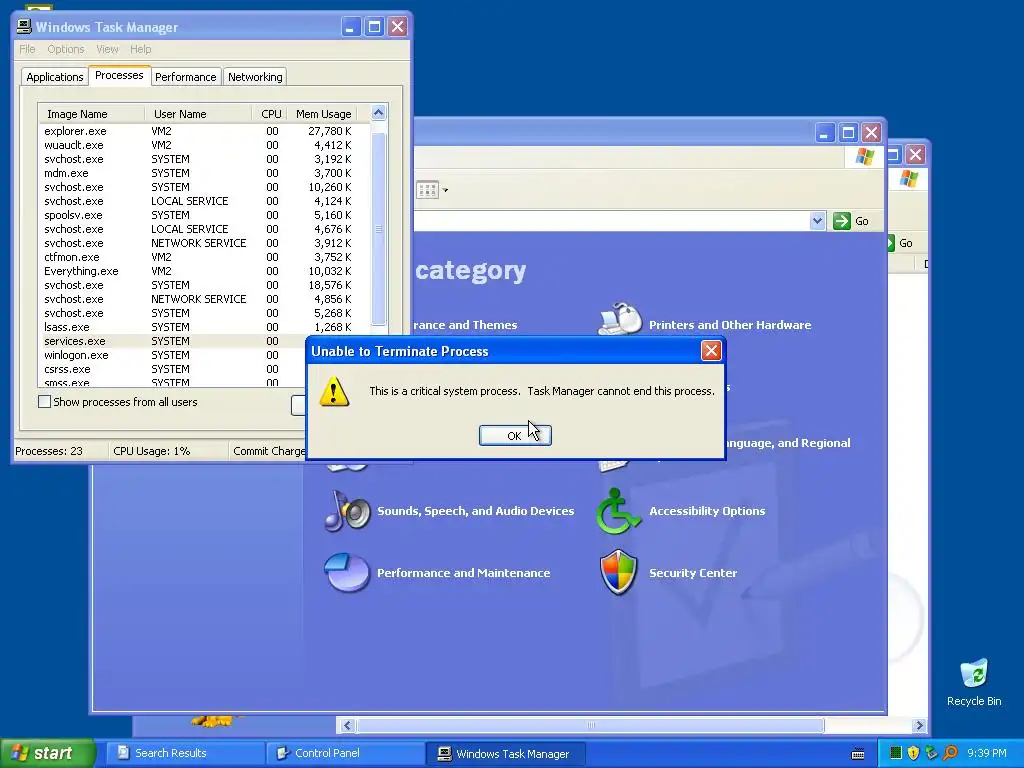Click the orange Everything search tray icon

(950, 753)
